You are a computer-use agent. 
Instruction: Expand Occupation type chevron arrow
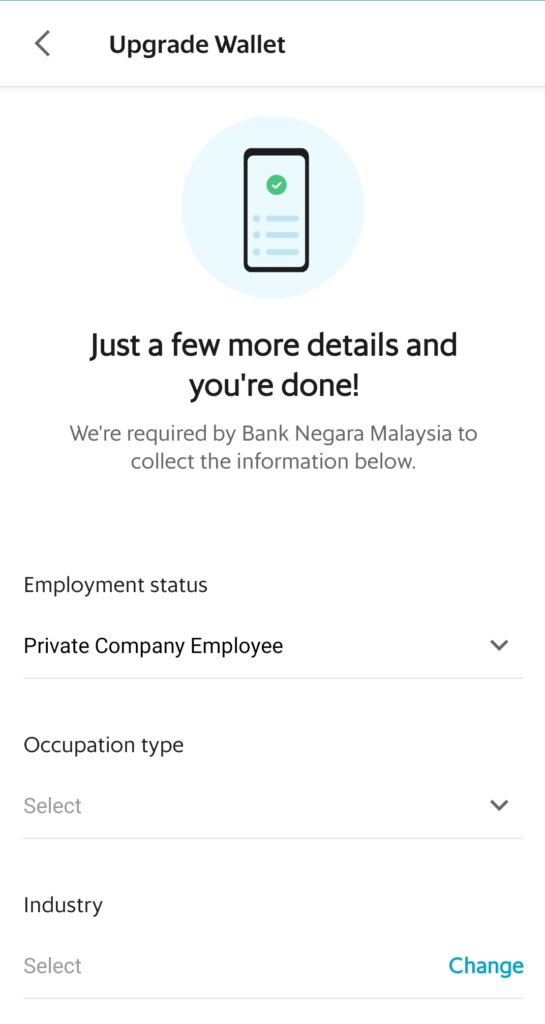click(x=499, y=805)
